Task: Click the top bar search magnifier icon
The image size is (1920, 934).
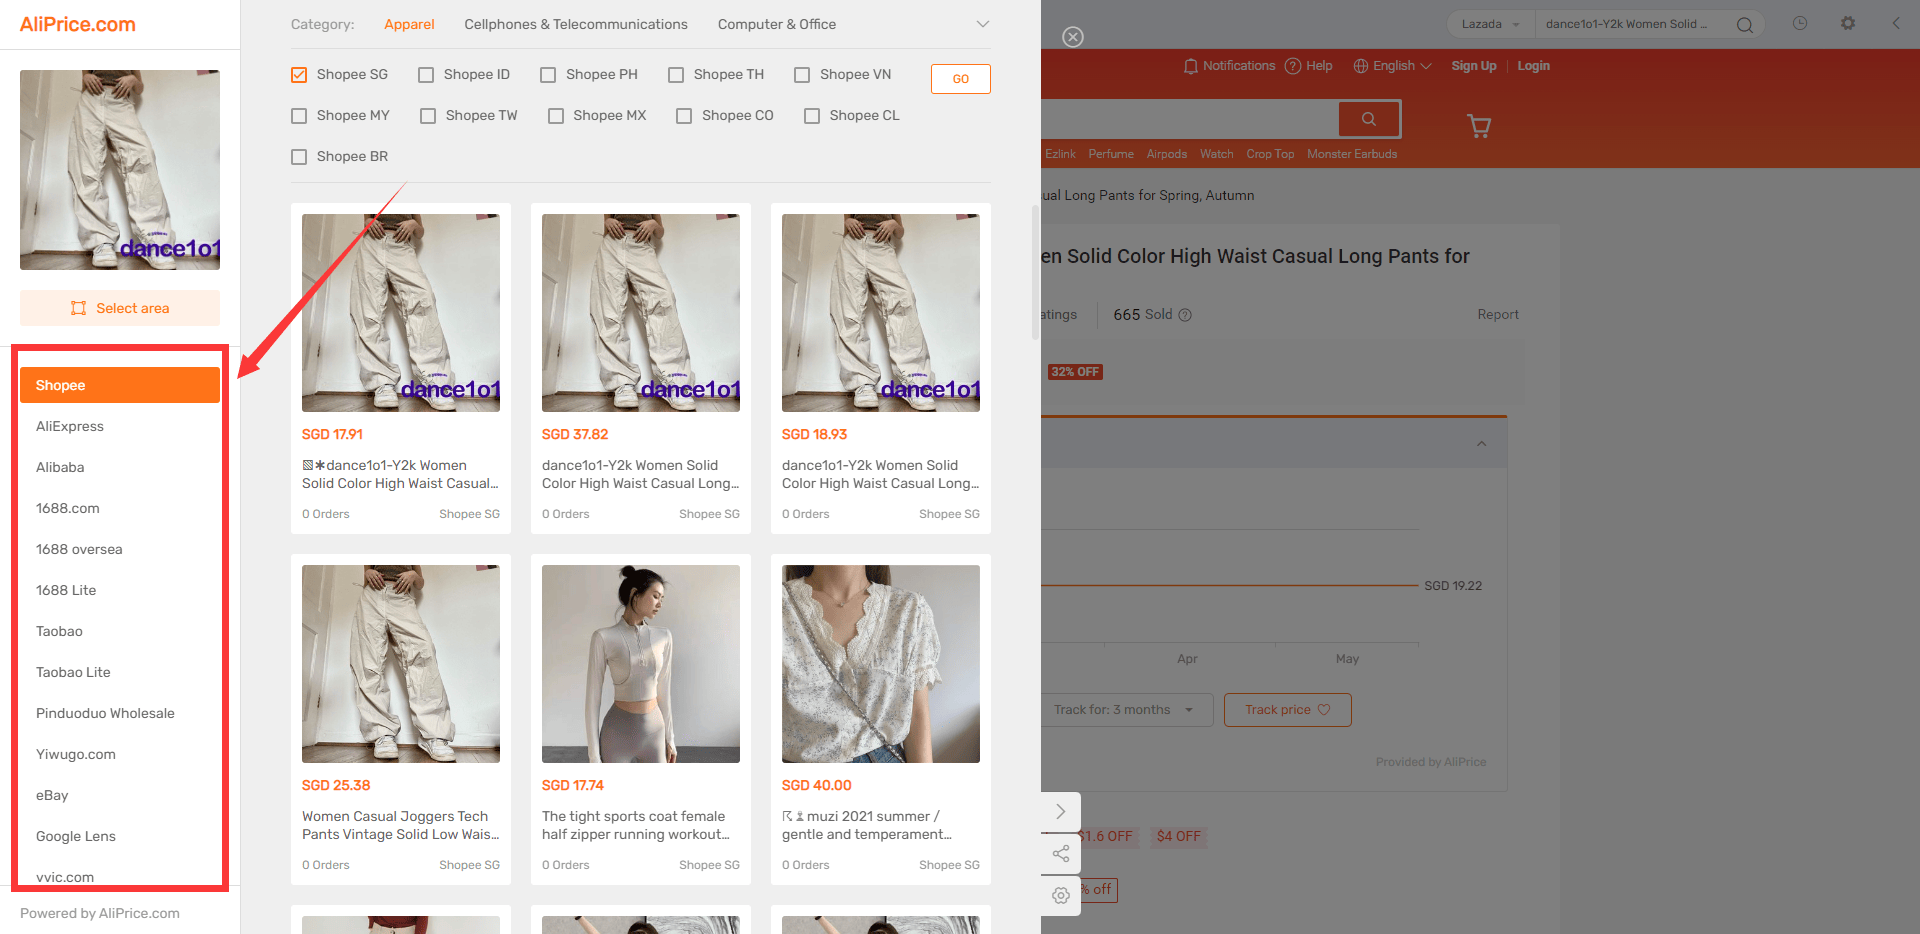Action: [1745, 25]
